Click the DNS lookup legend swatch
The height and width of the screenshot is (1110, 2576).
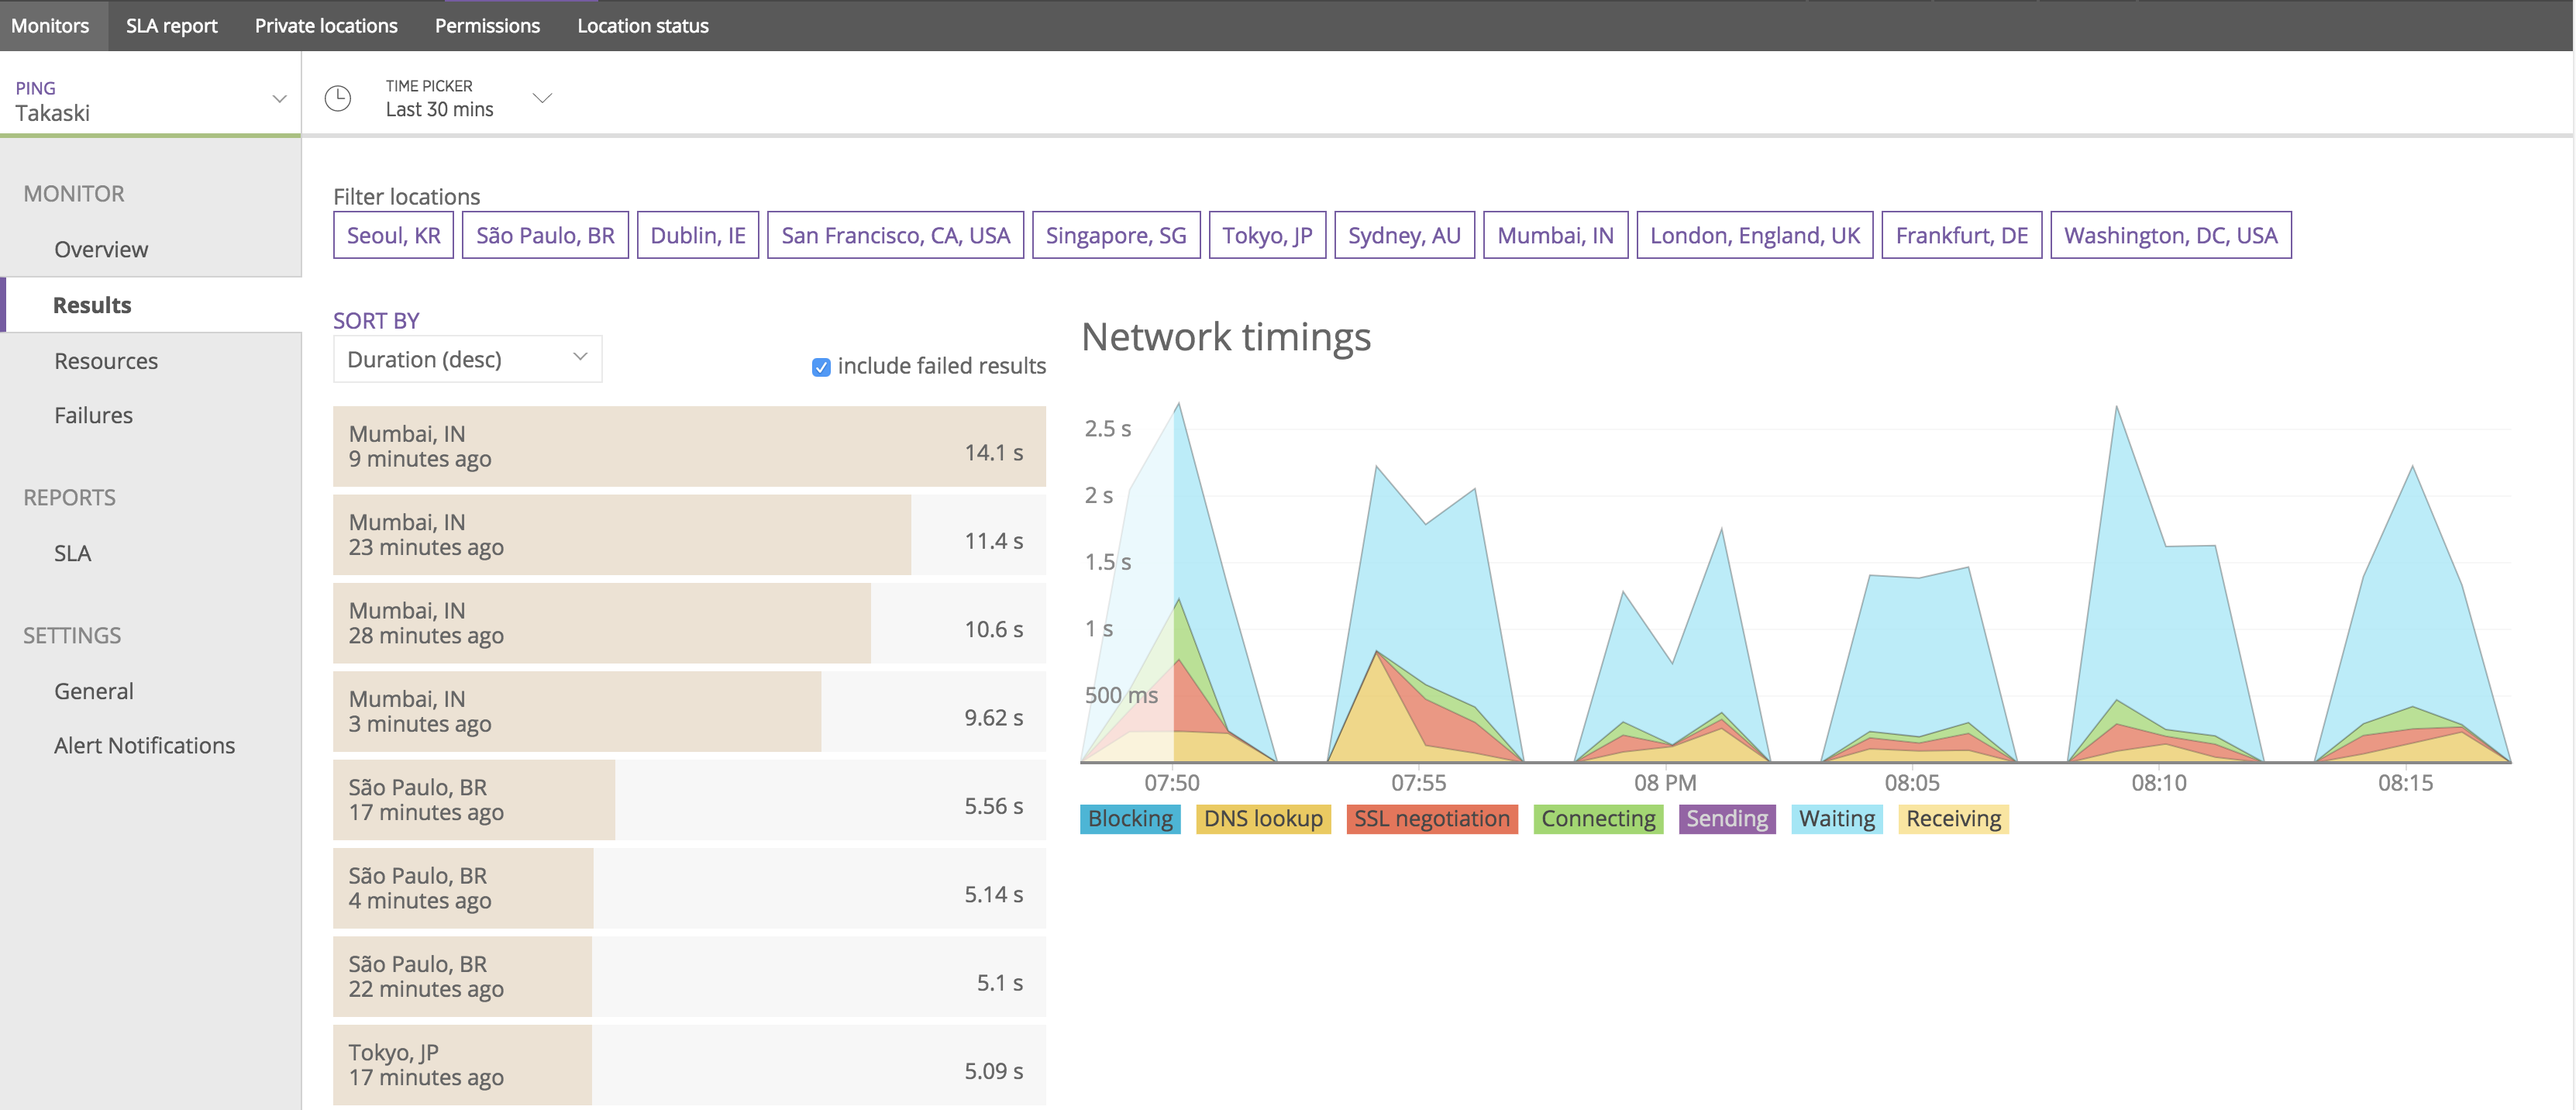1263,819
